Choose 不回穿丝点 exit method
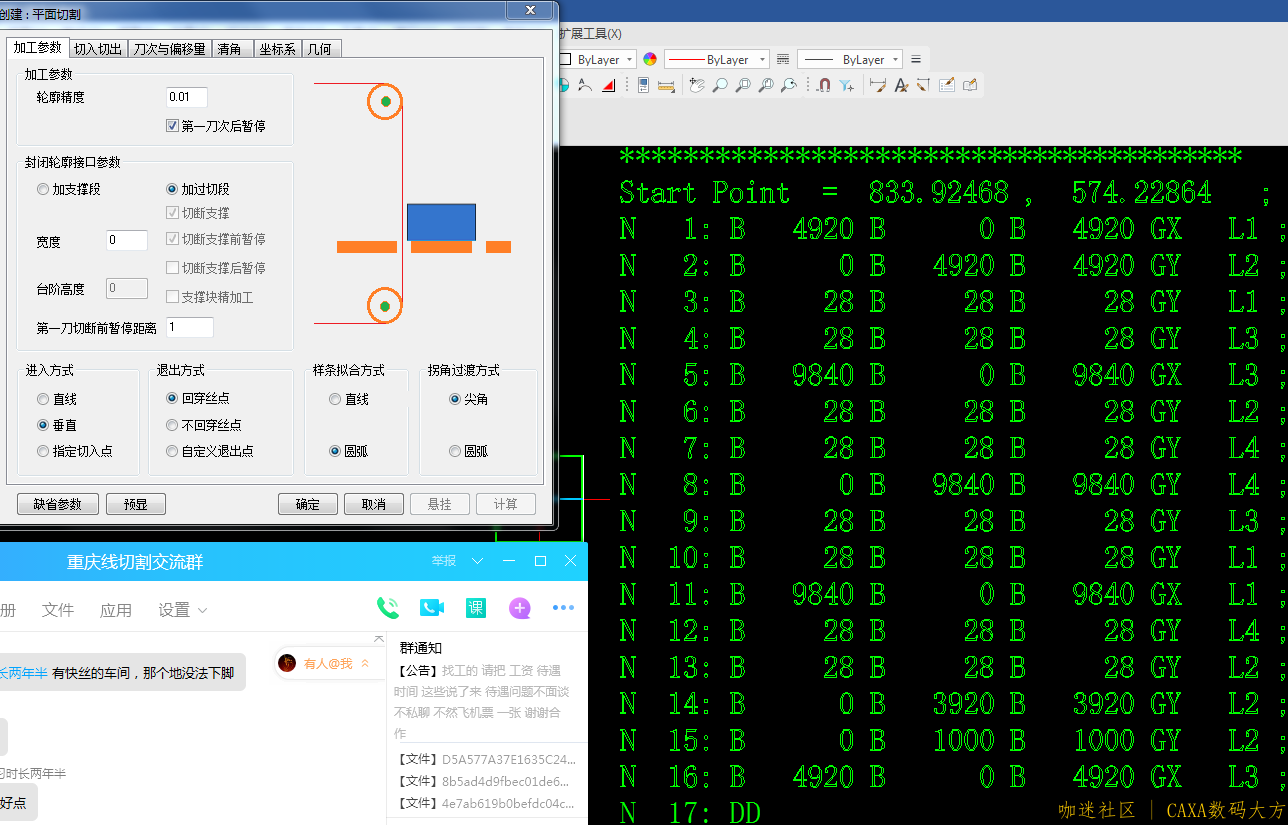The width and height of the screenshot is (1288, 825). point(172,425)
